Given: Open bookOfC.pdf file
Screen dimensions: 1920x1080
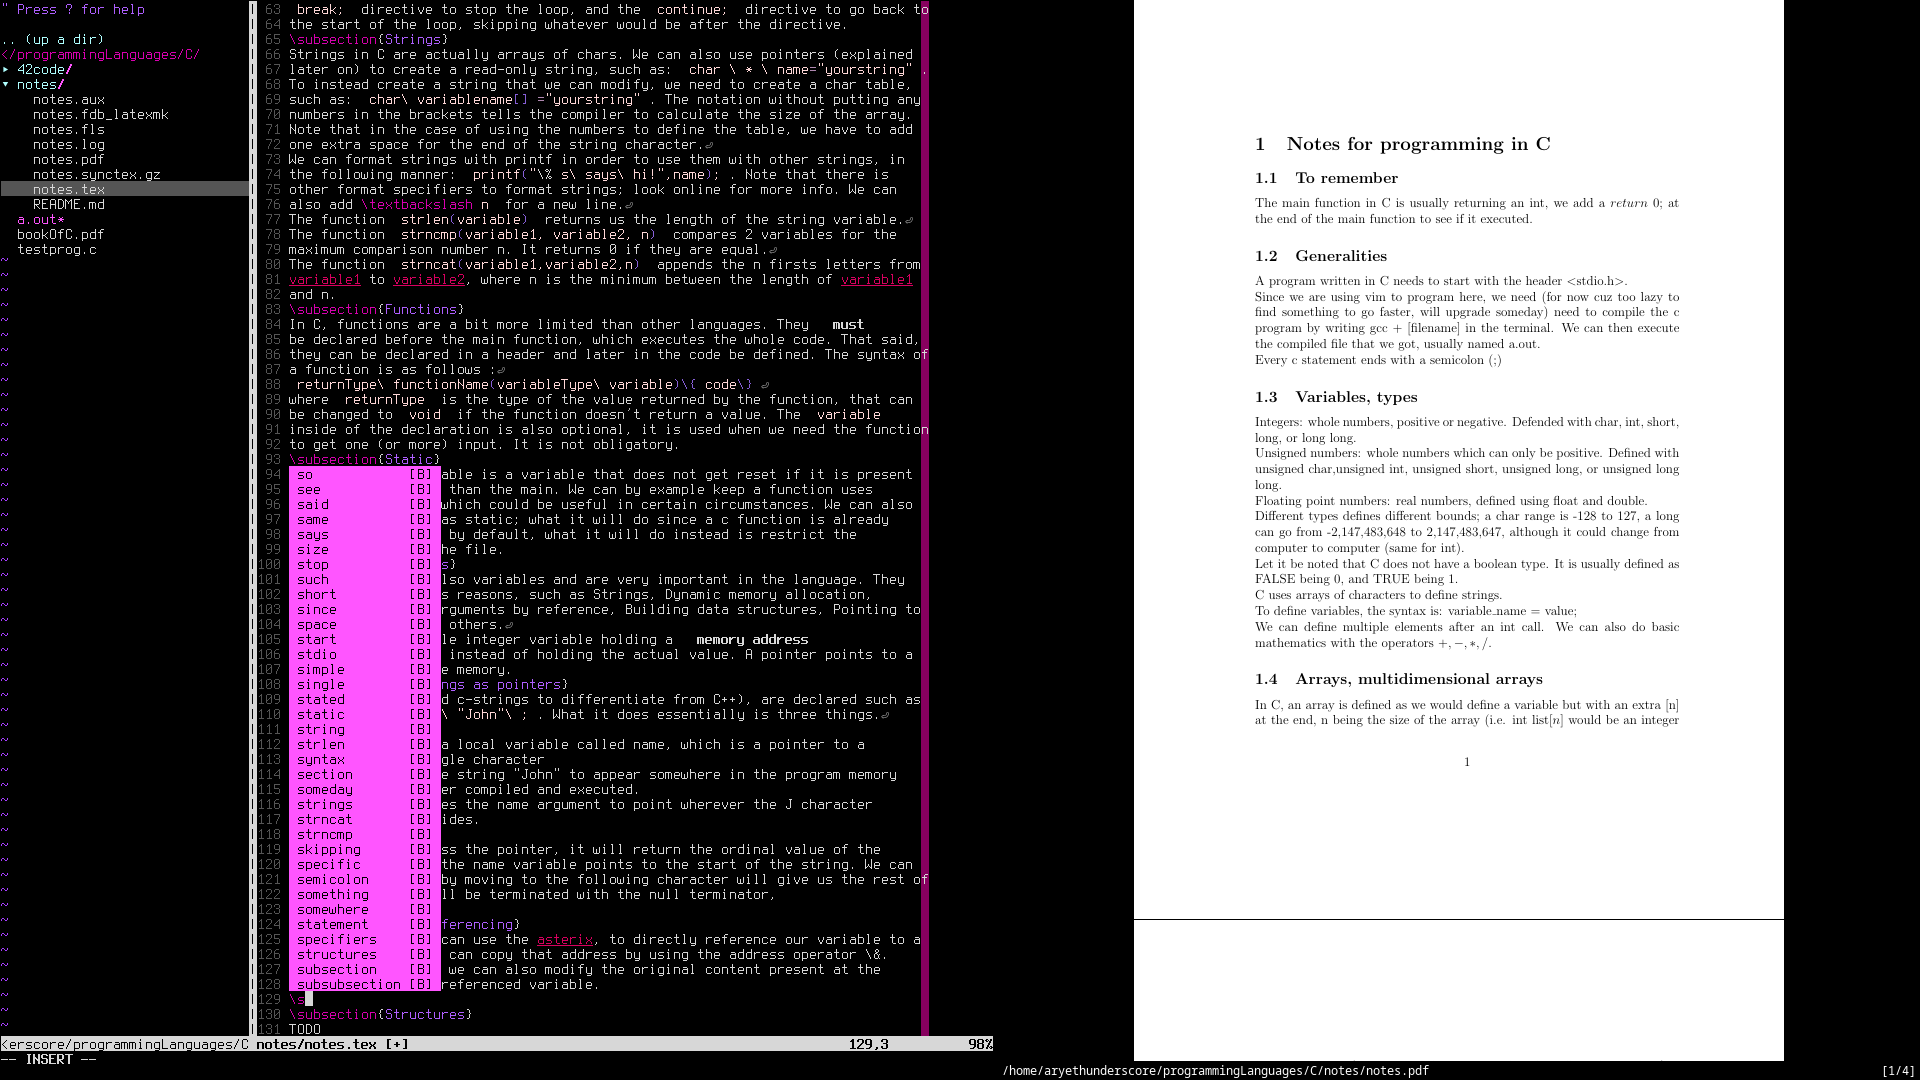Looking at the screenshot, I should pyautogui.click(x=60, y=235).
